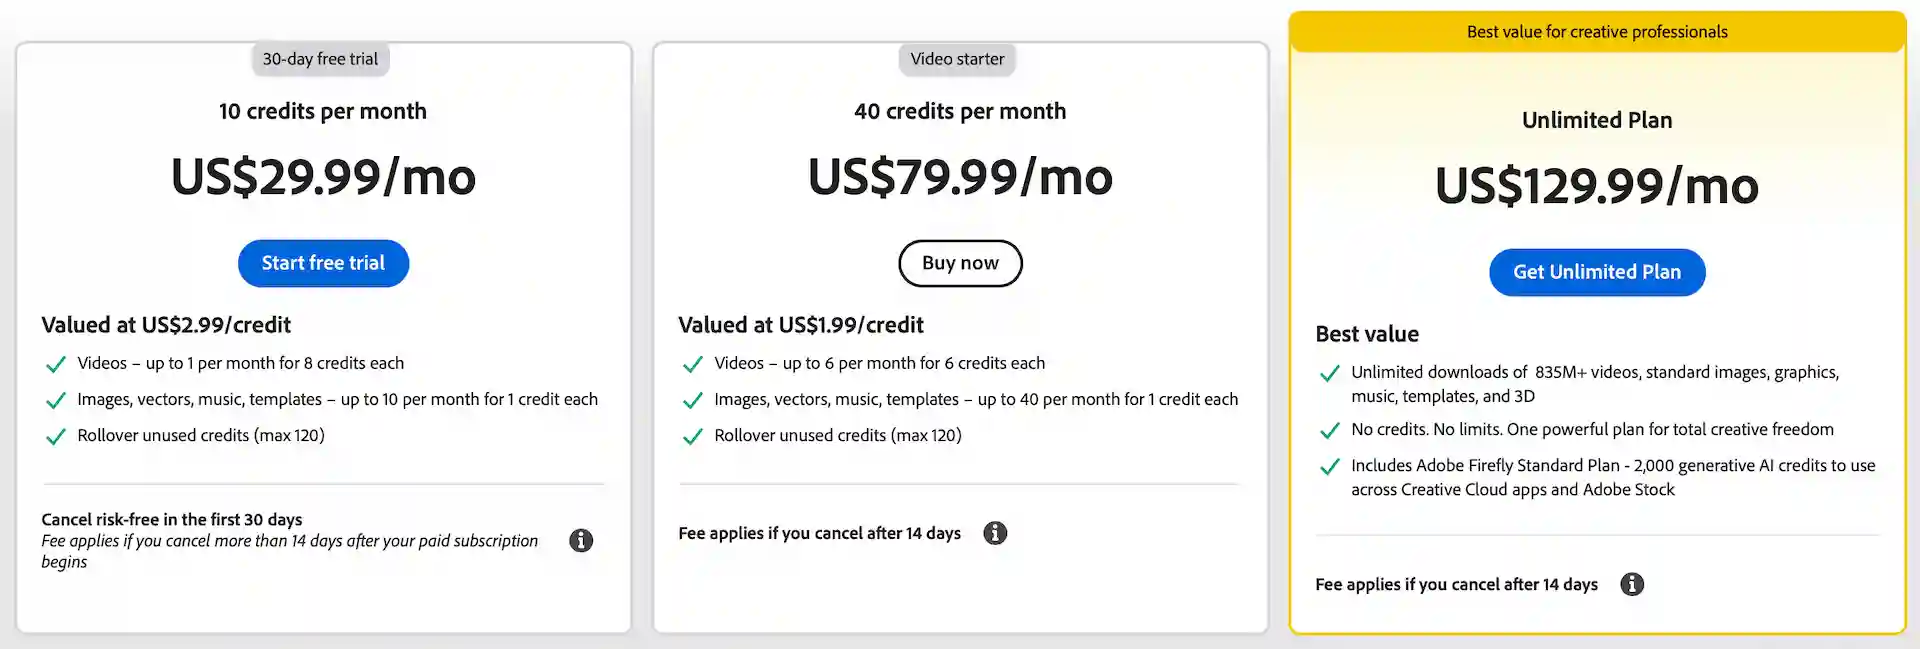Click checkmark next to Adobe Firefly Standard Plan feature
Viewport: 1920px width, 649px height.
(x=1329, y=466)
